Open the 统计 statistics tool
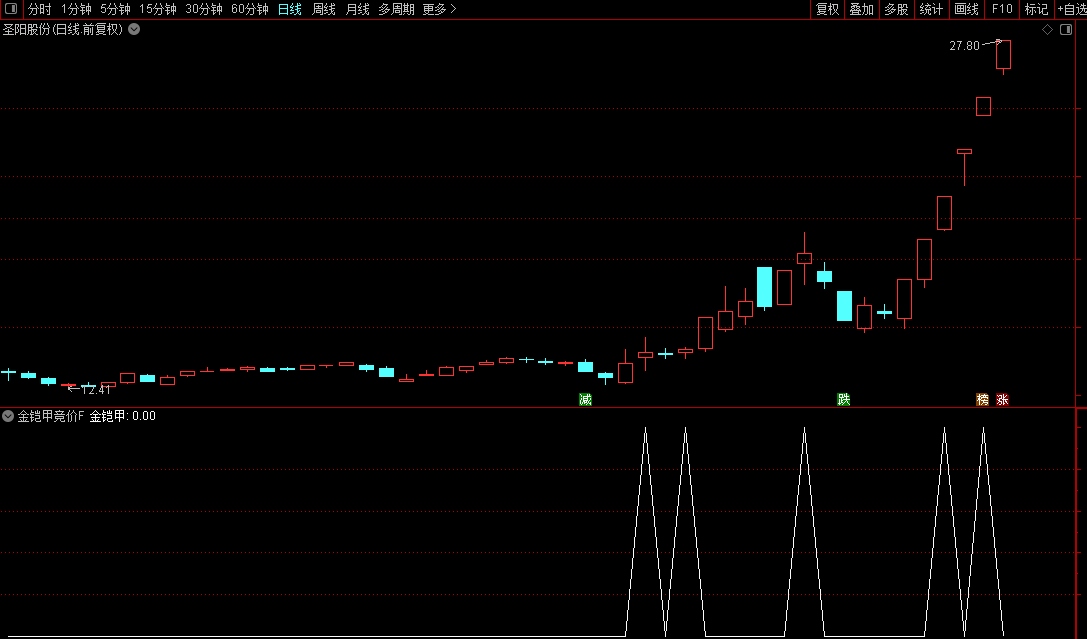Screen dimensions: 1087x639 (931, 10)
